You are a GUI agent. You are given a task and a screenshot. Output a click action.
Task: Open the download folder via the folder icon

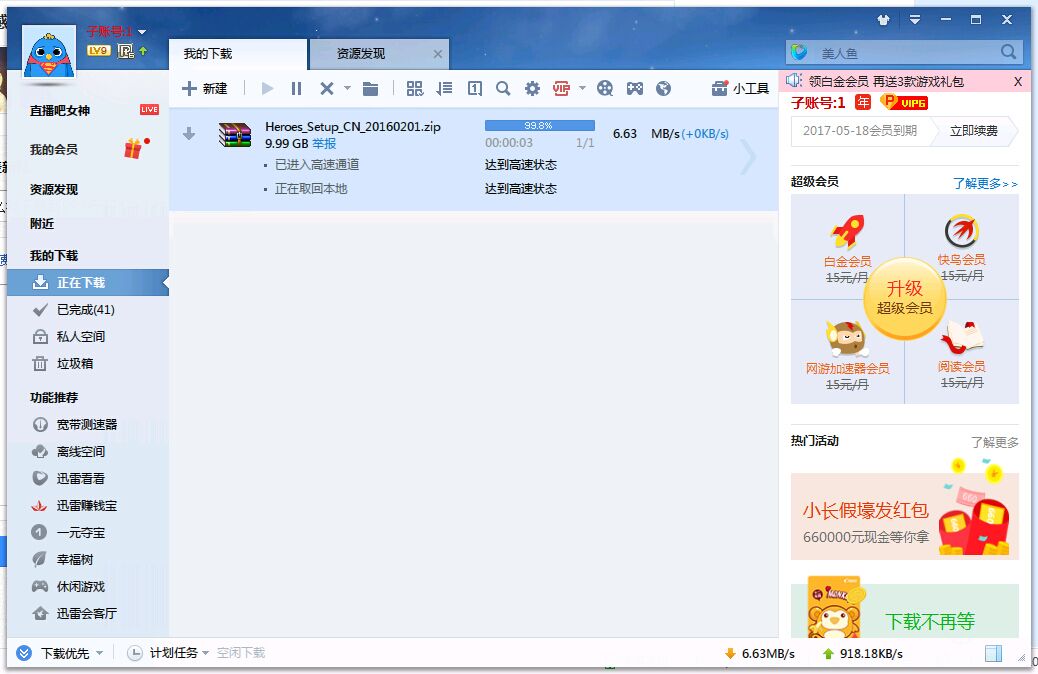pyautogui.click(x=370, y=89)
